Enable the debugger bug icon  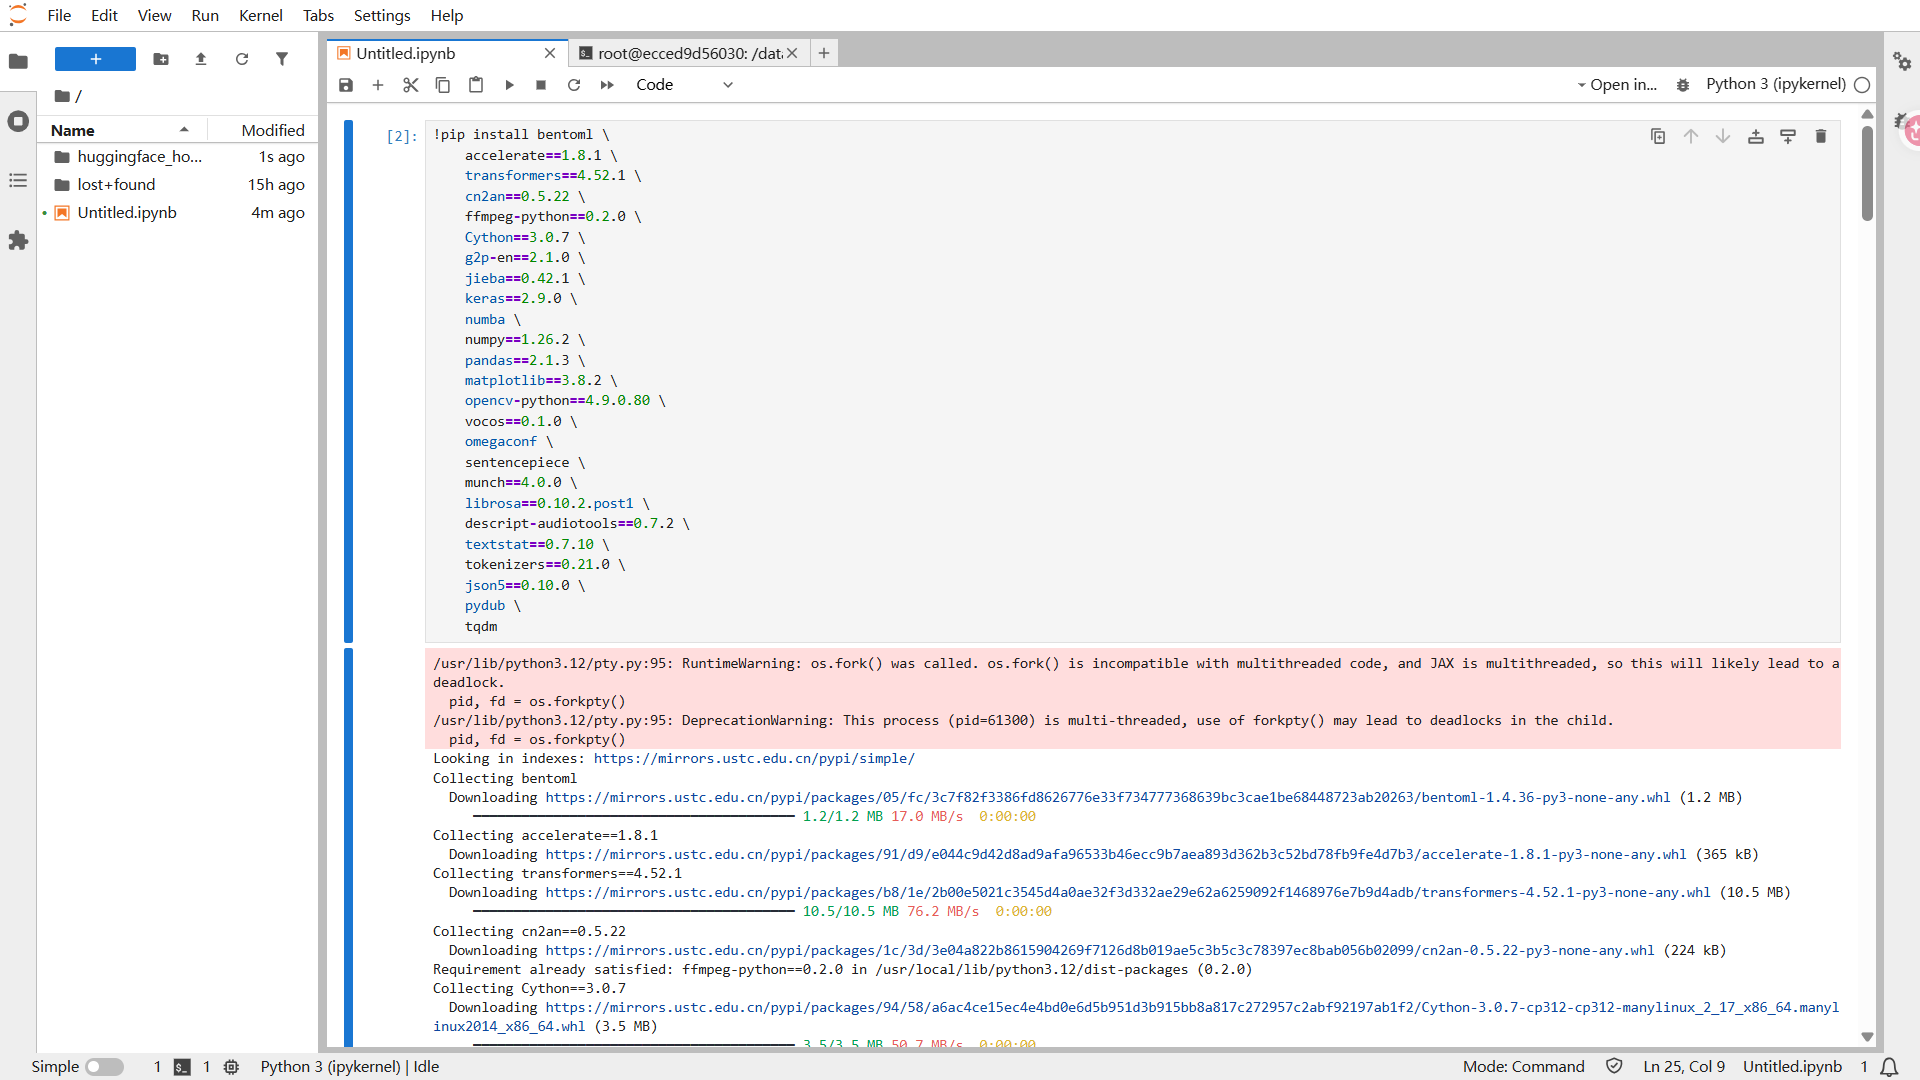1683,85
